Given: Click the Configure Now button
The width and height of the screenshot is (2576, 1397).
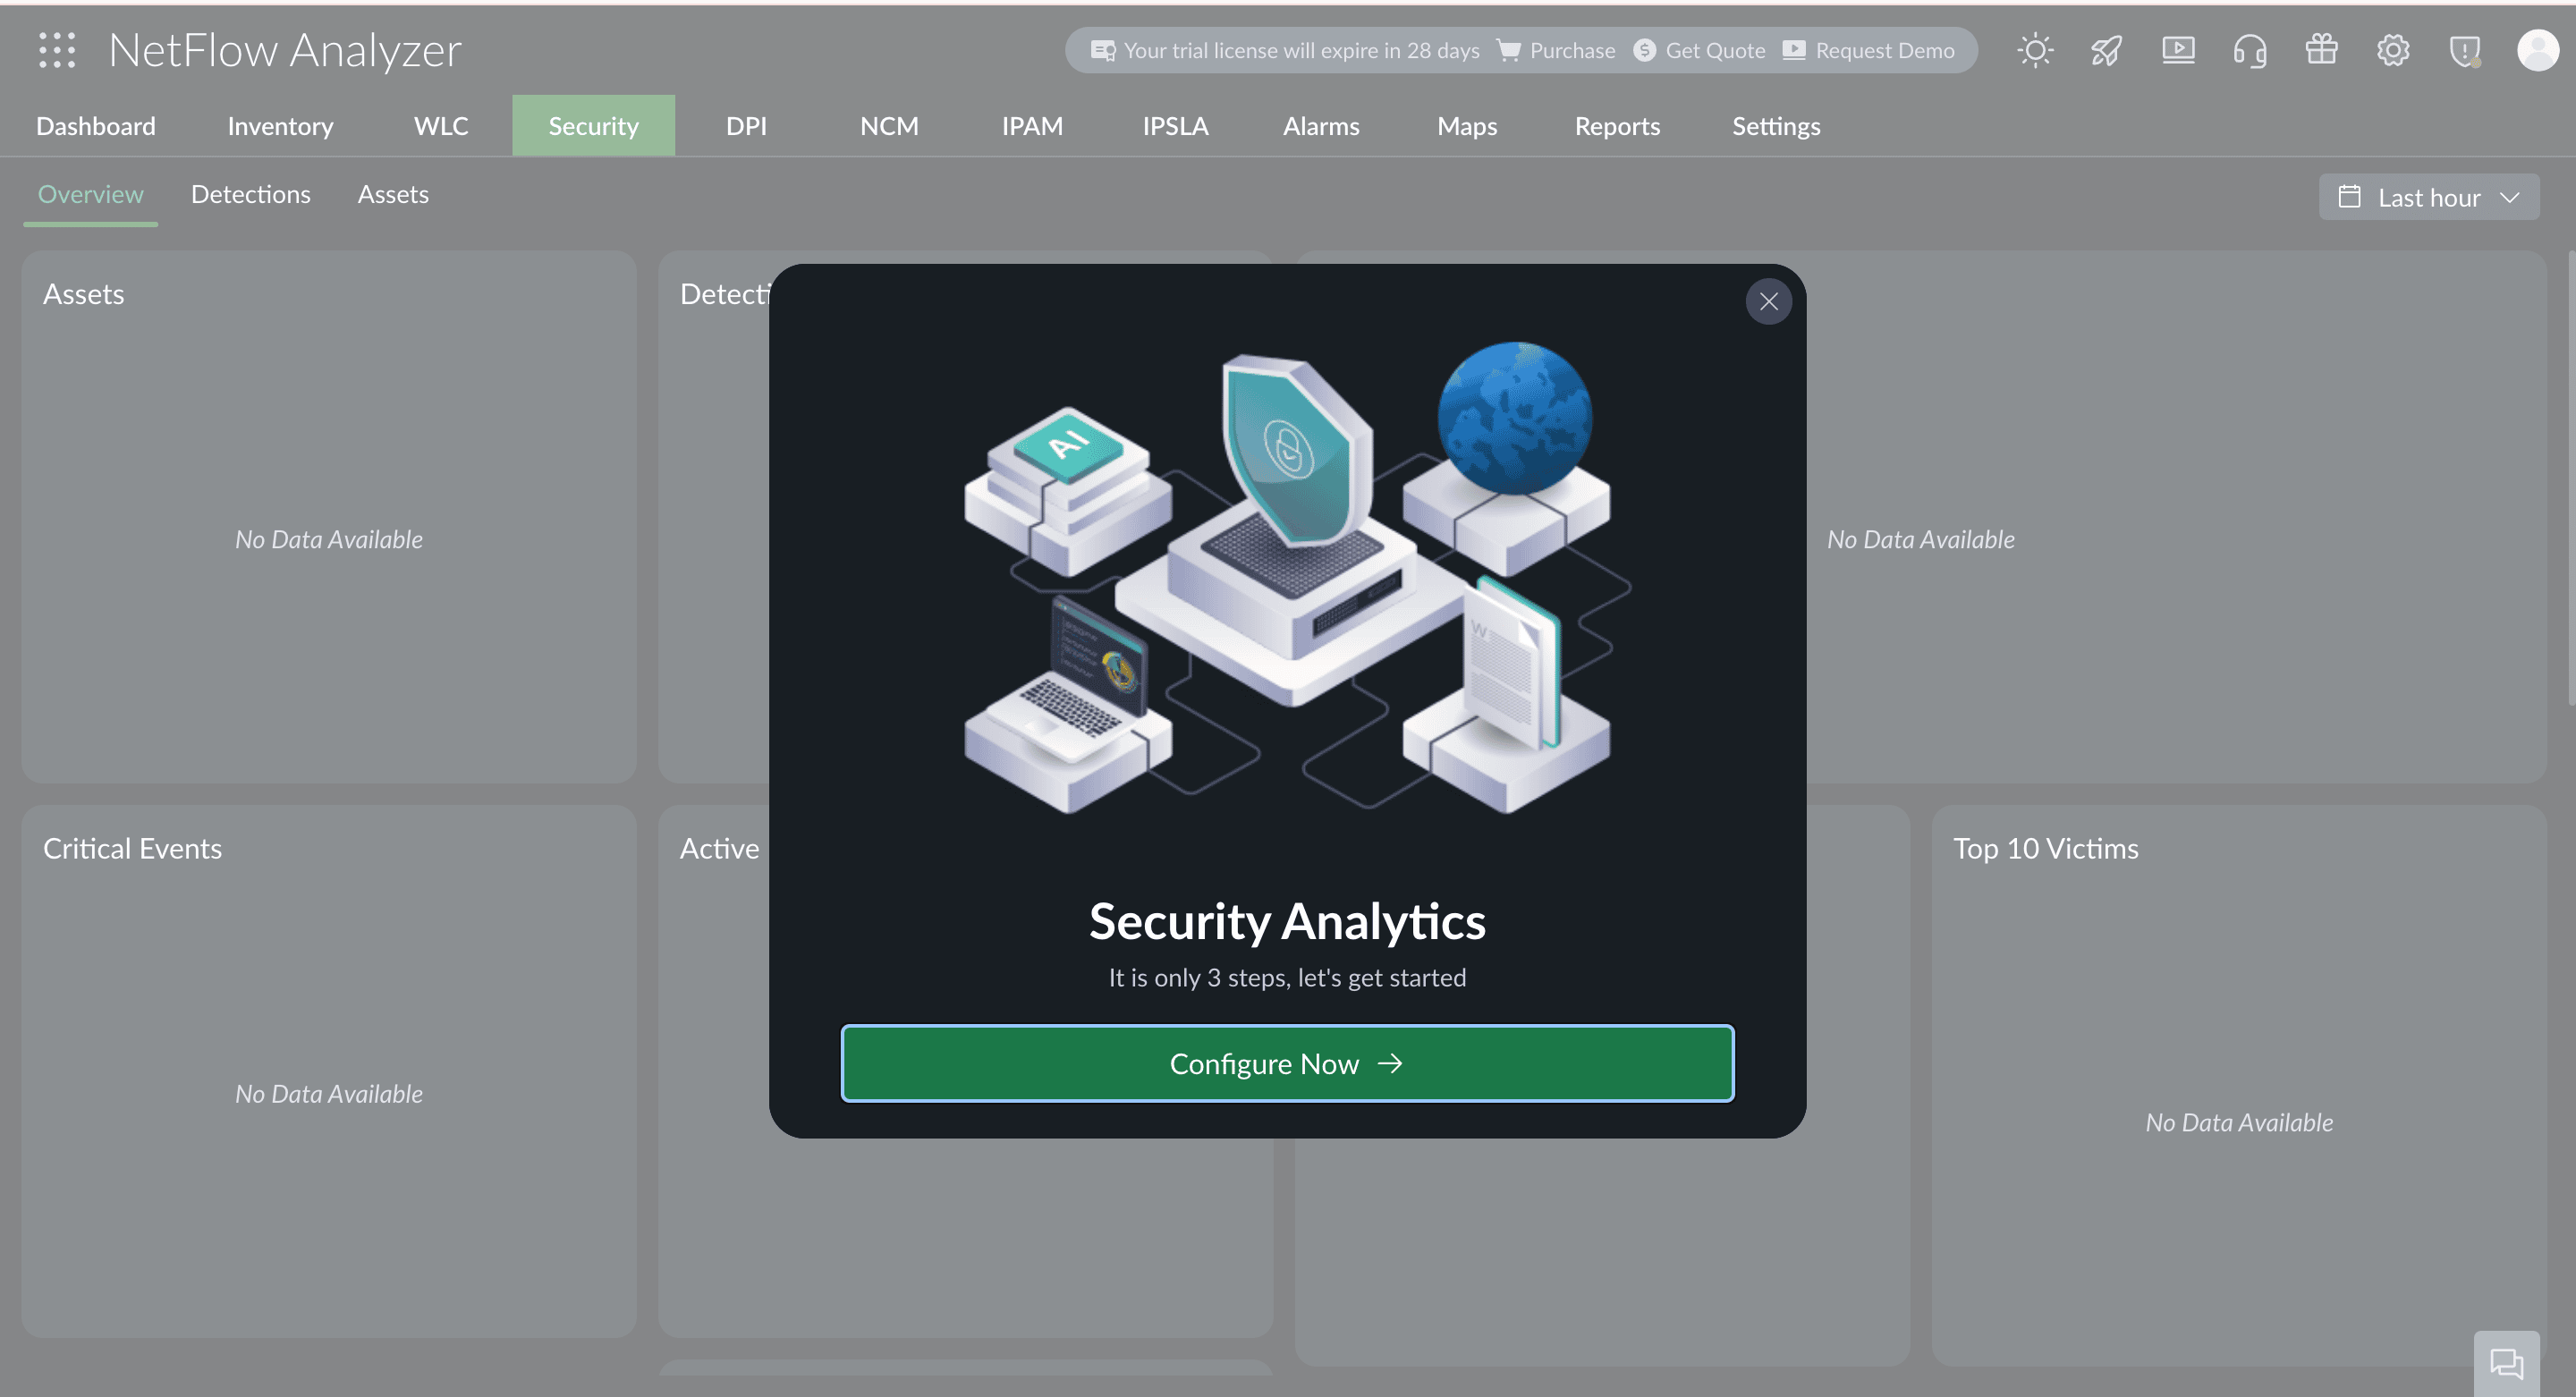Looking at the screenshot, I should pyautogui.click(x=1287, y=1063).
